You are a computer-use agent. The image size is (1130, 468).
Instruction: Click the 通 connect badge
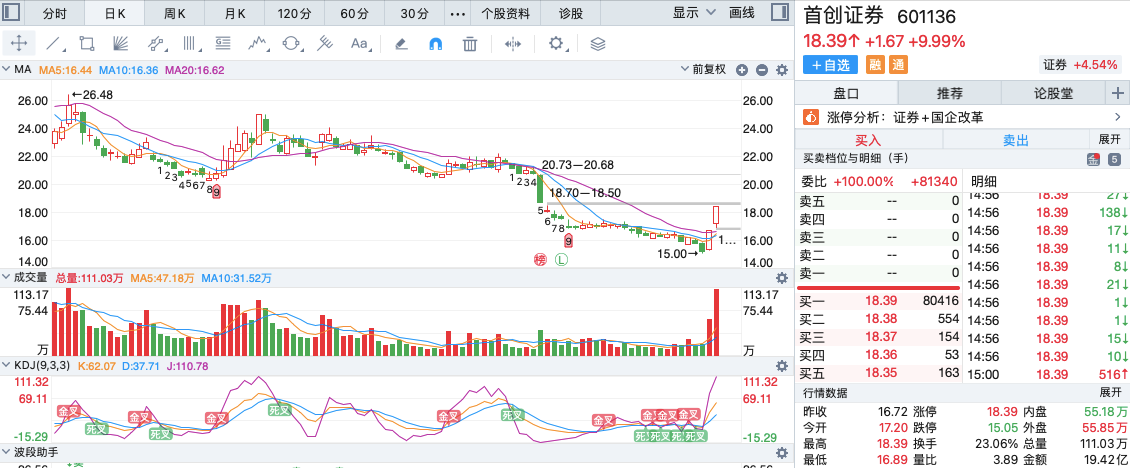coord(898,64)
